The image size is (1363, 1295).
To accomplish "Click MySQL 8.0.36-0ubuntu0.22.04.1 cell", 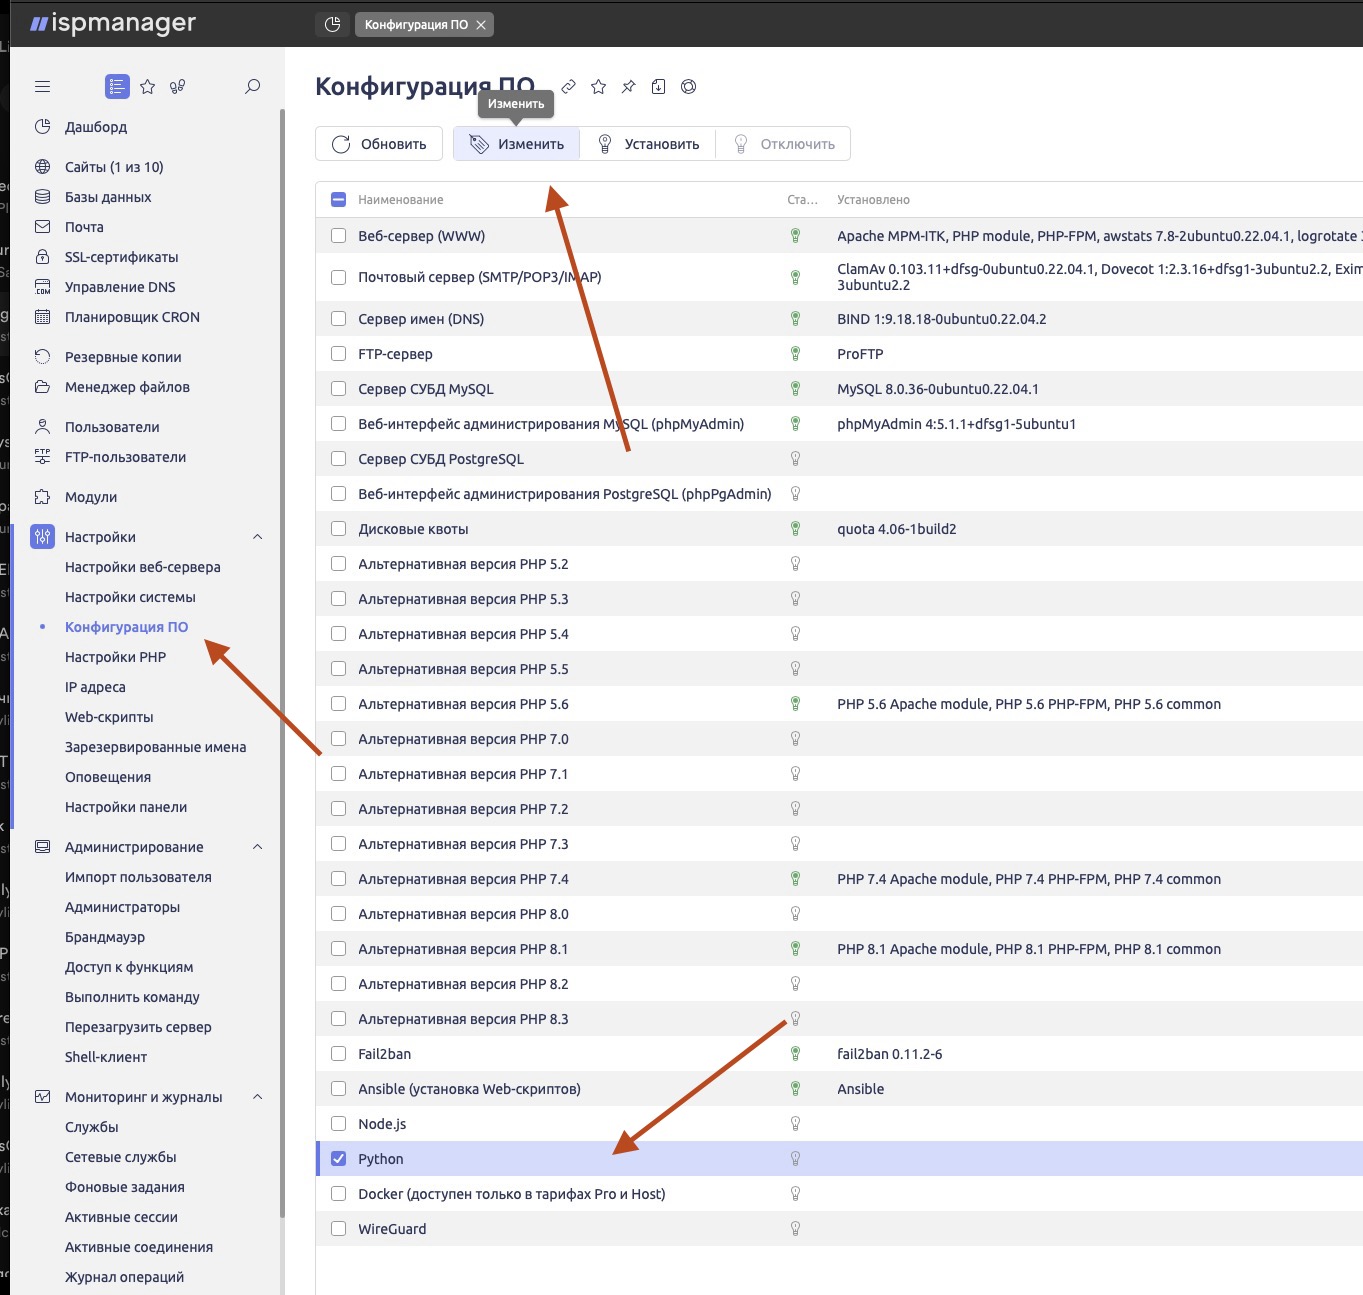I will pos(938,389).
